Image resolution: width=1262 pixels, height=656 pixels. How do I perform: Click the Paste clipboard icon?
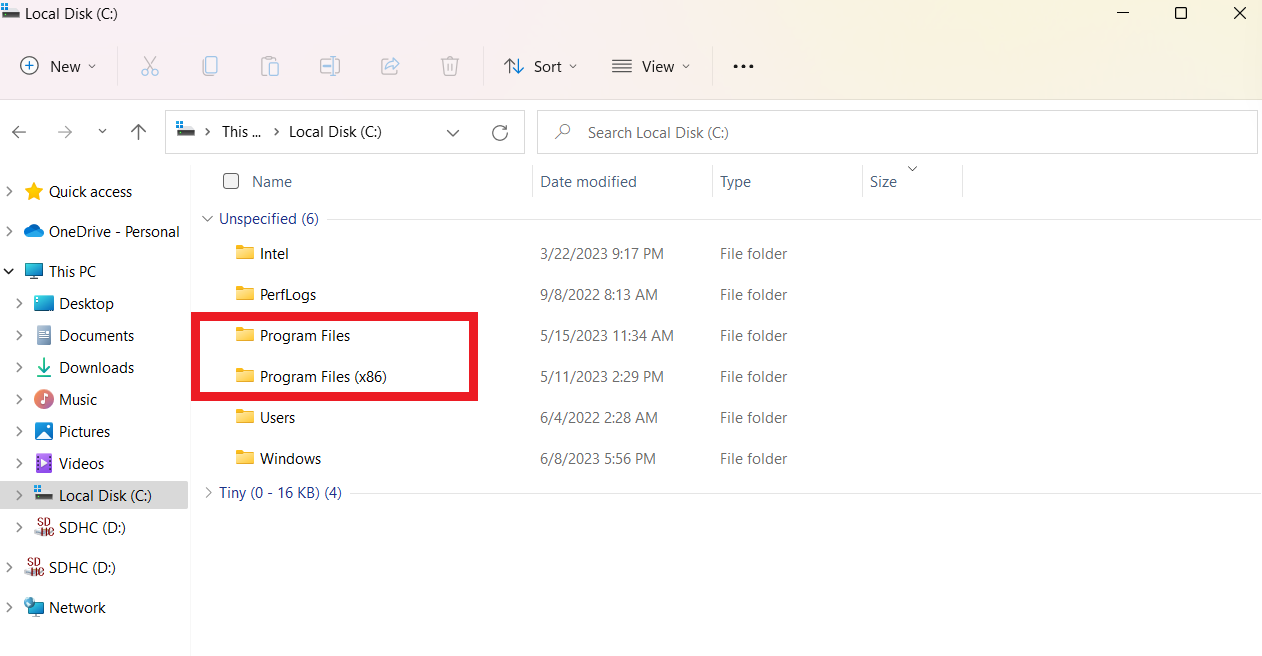[270, 66]
